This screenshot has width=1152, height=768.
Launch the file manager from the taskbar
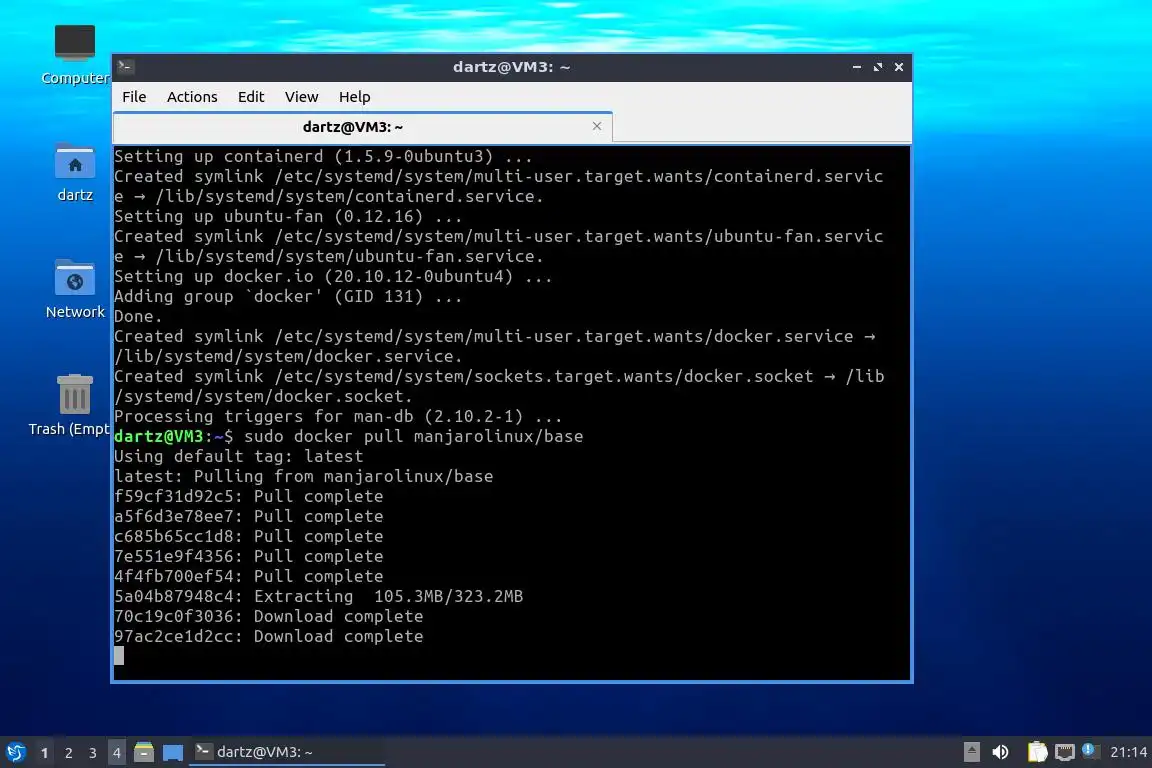coord(144,752)
